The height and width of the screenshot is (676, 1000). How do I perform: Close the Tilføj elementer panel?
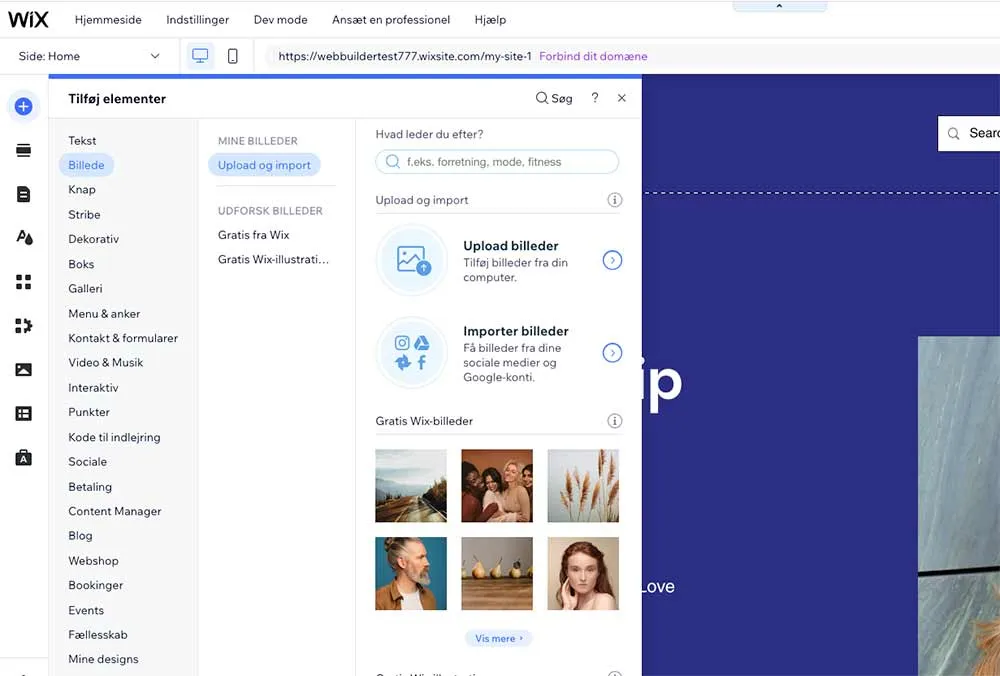pyautogui.click(x=622, y=98)
